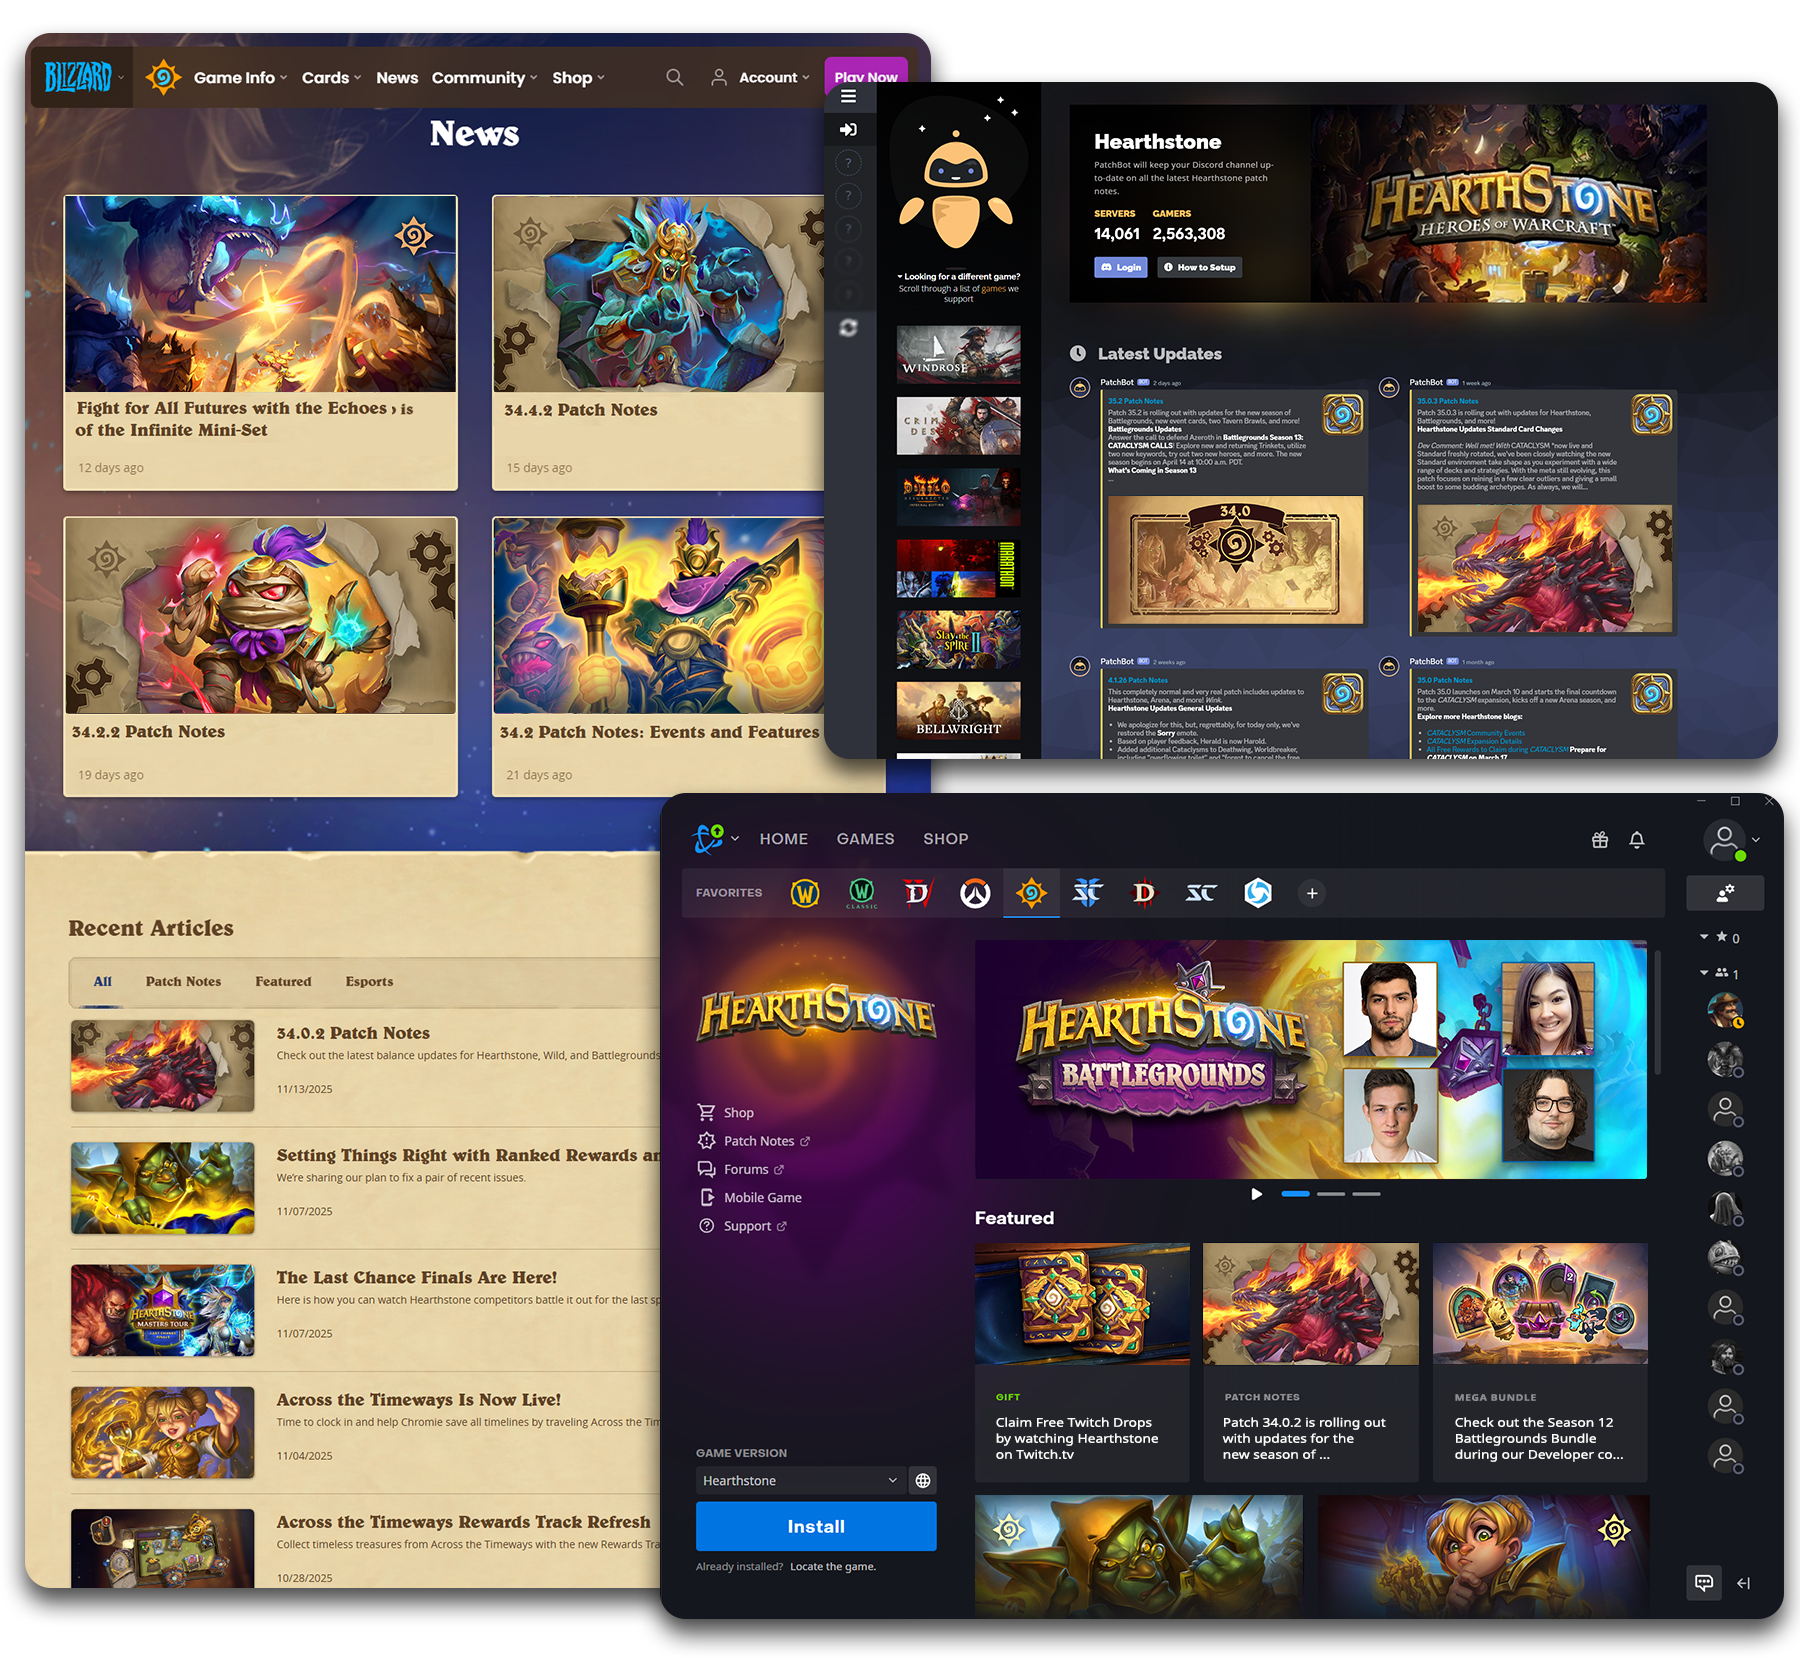This screenshot has width=1800, height=1658.
Task: Select Diablo III in the favorites bar
Action: [1144, 893]
